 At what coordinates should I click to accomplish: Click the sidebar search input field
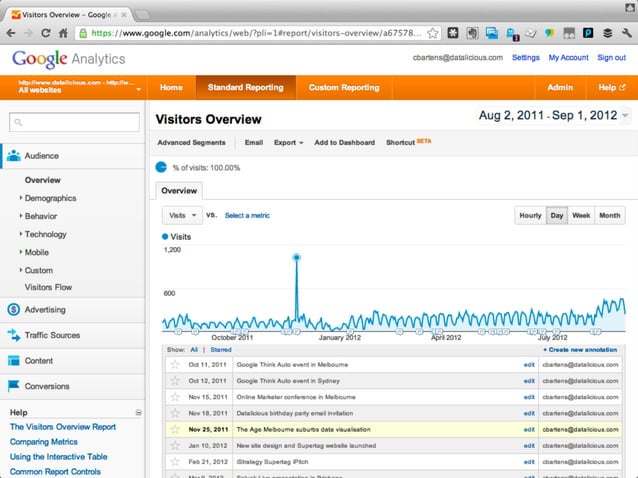(77, 122)
